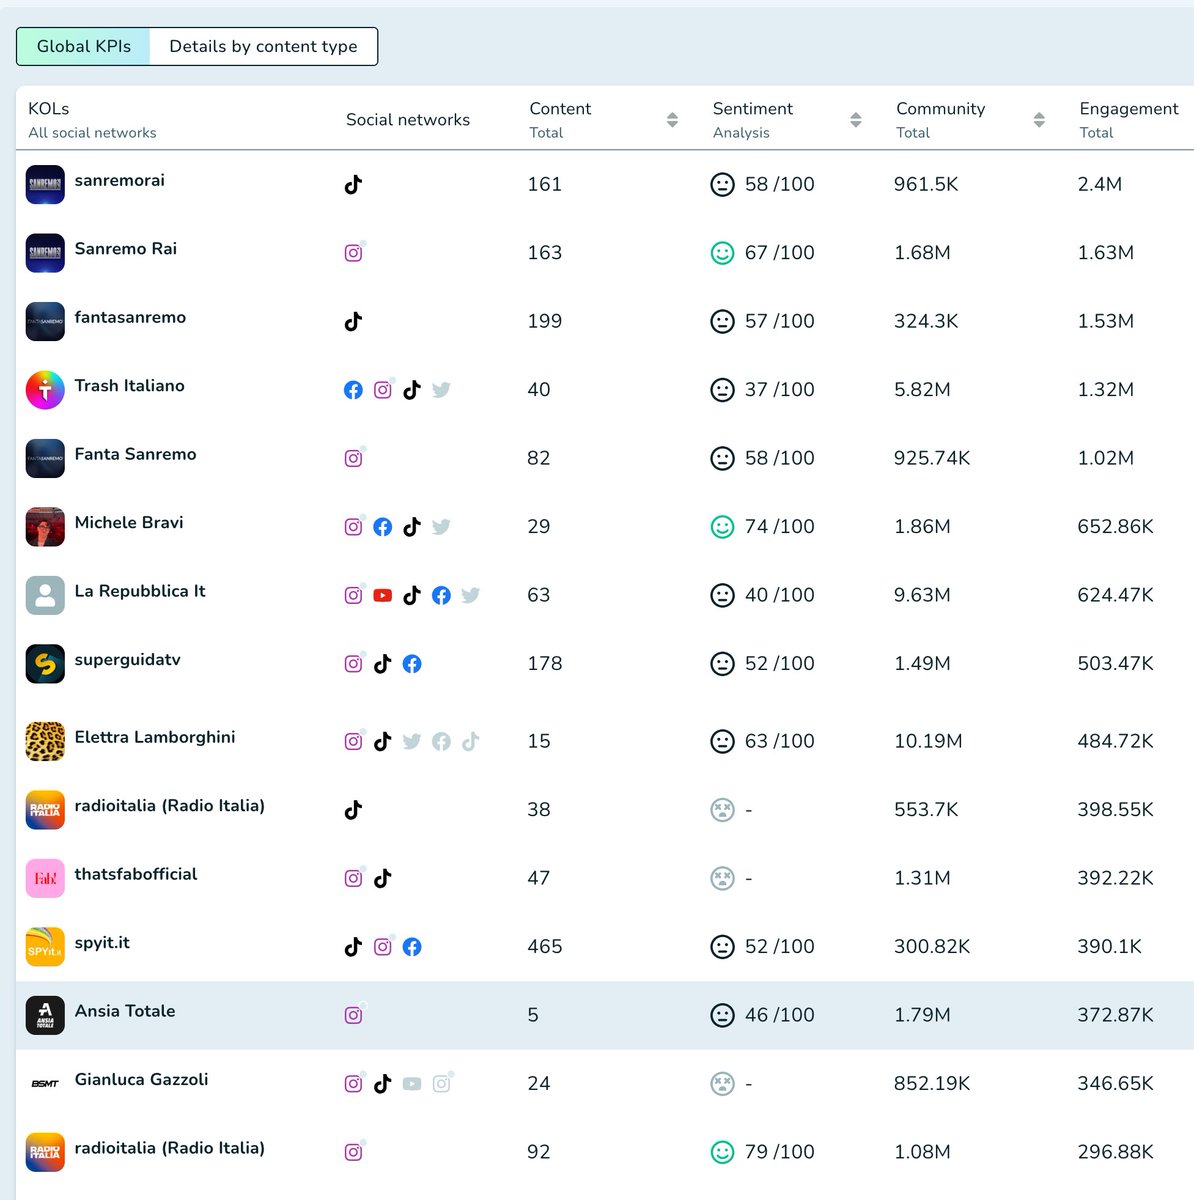Click the greyed Twitter icon for Elettra Lamborghini
The image size is (1194, 1200).
[412, 741]
